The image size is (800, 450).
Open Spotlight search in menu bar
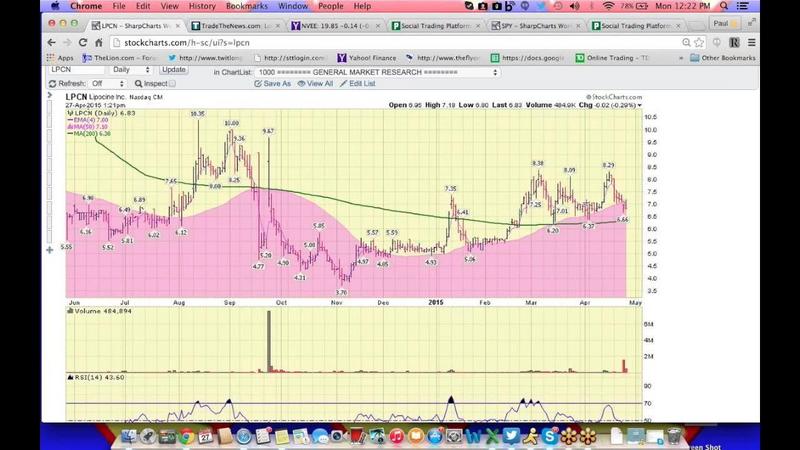[x=723, y=6]
